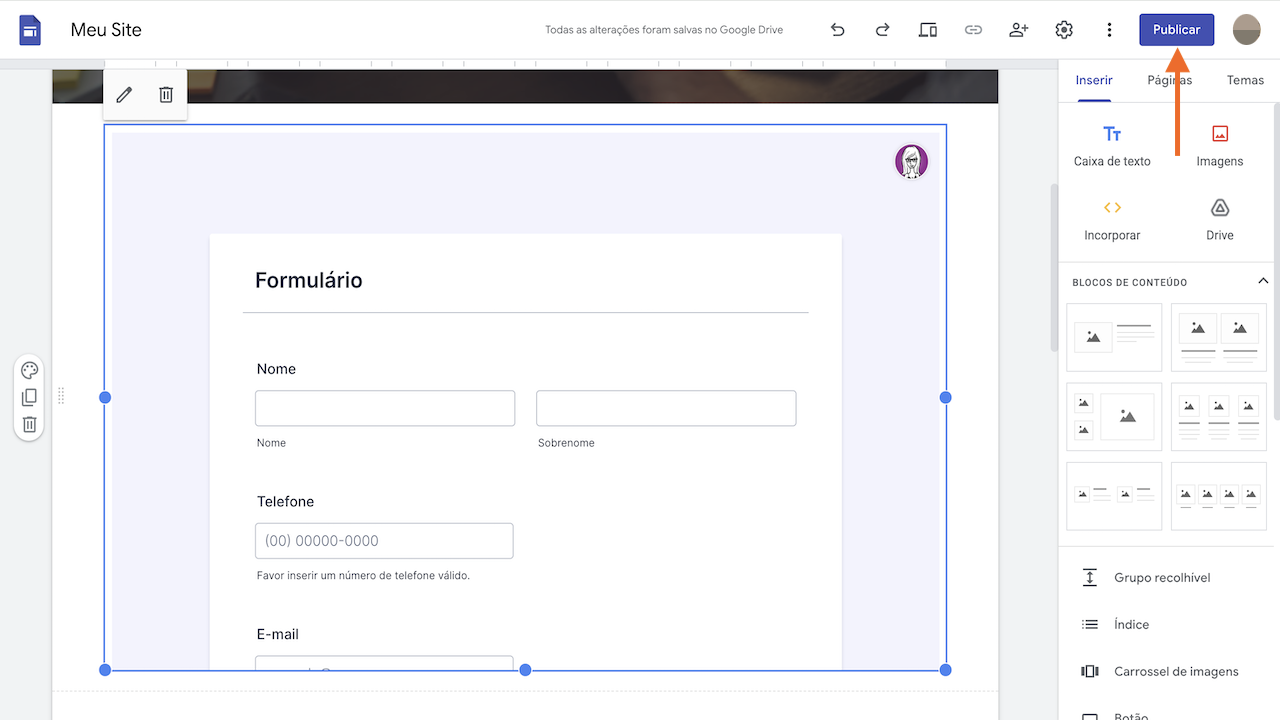The image size is (1280, 720).
Task: Open the section background palette icon
Action: tap(30, 370)
